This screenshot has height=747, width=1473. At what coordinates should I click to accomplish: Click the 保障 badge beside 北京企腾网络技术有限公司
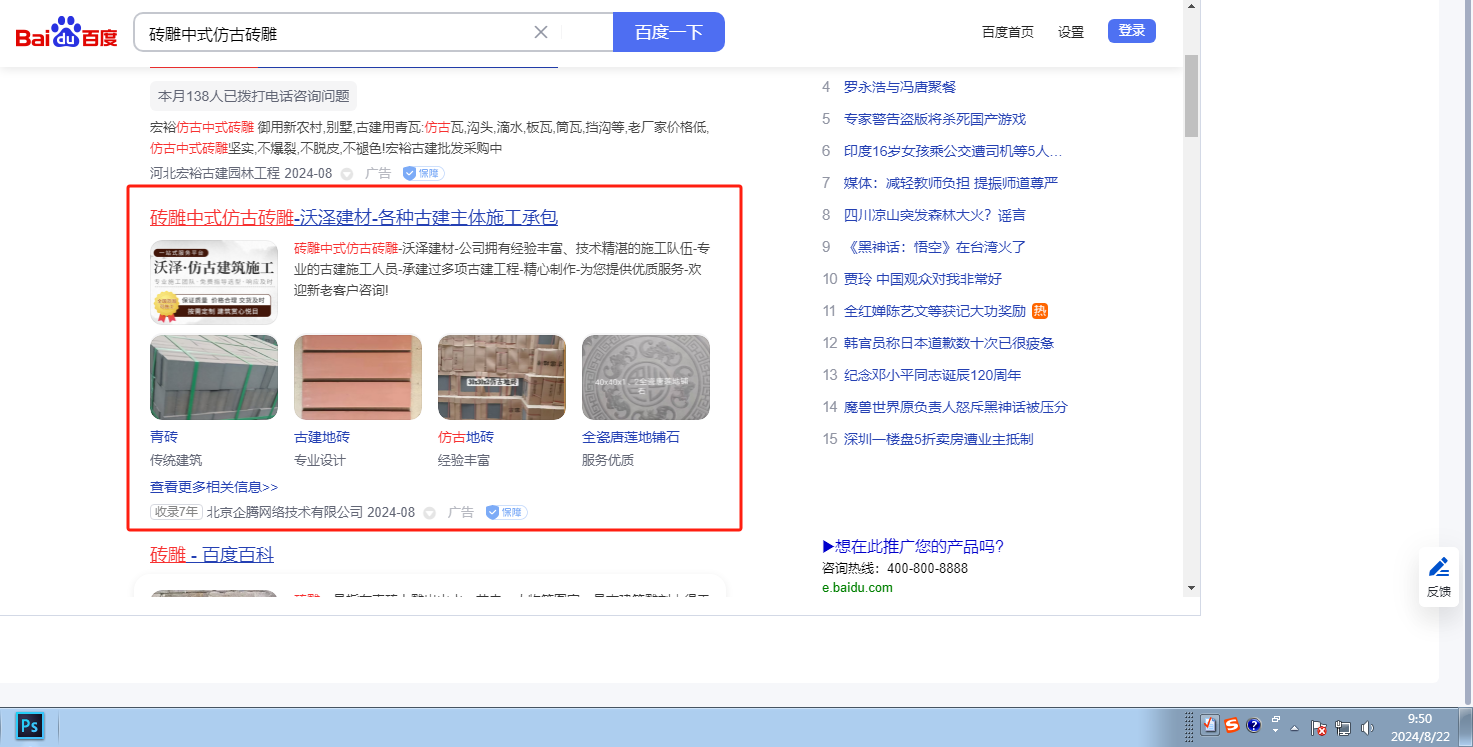point(506,512)
